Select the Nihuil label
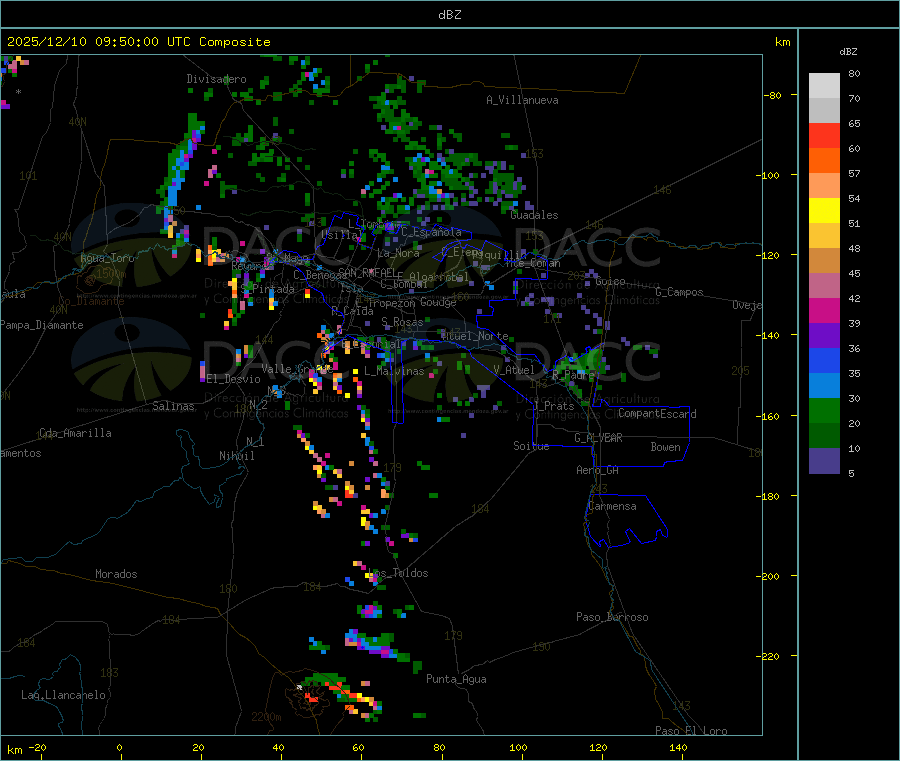This screenshot has width=900, height=761. [x=237, y=456]
